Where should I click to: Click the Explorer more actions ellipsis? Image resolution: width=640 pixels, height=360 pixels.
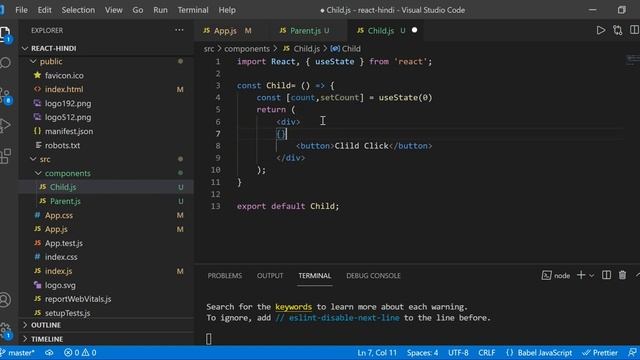[x=179, y=30]
